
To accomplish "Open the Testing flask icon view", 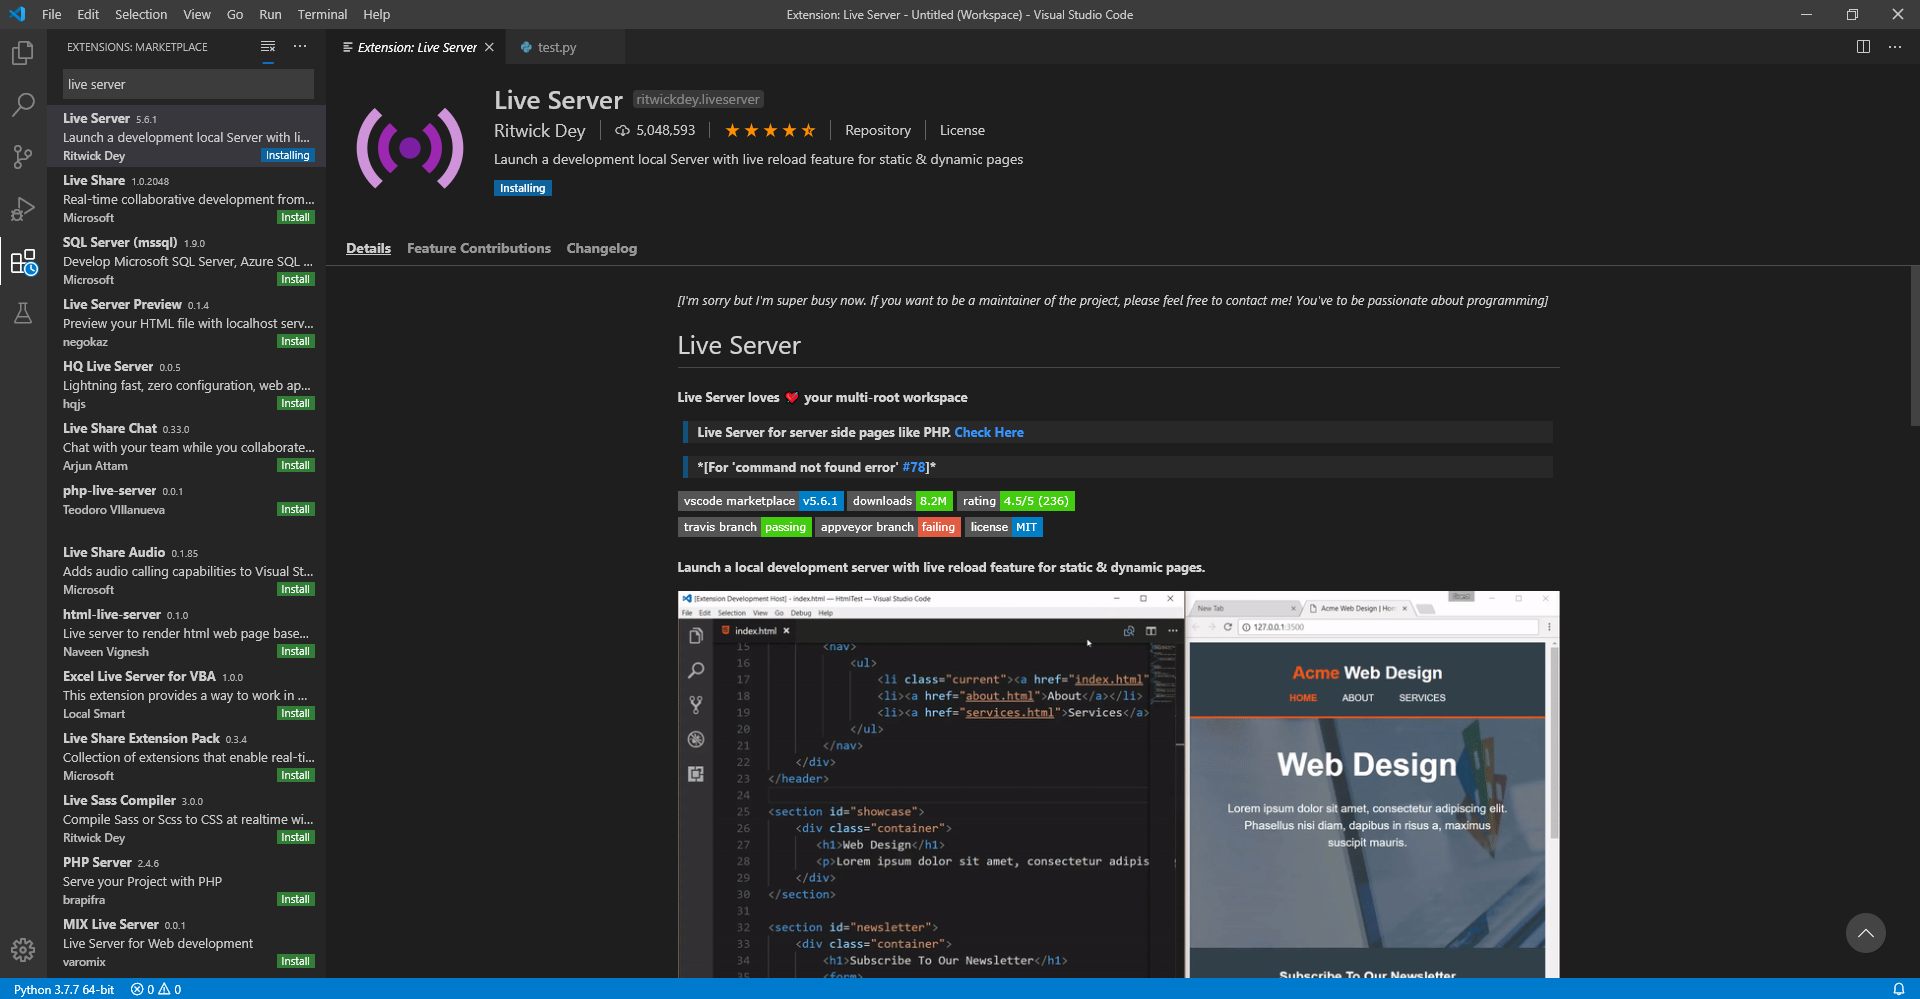I will (x=23, y=313).
